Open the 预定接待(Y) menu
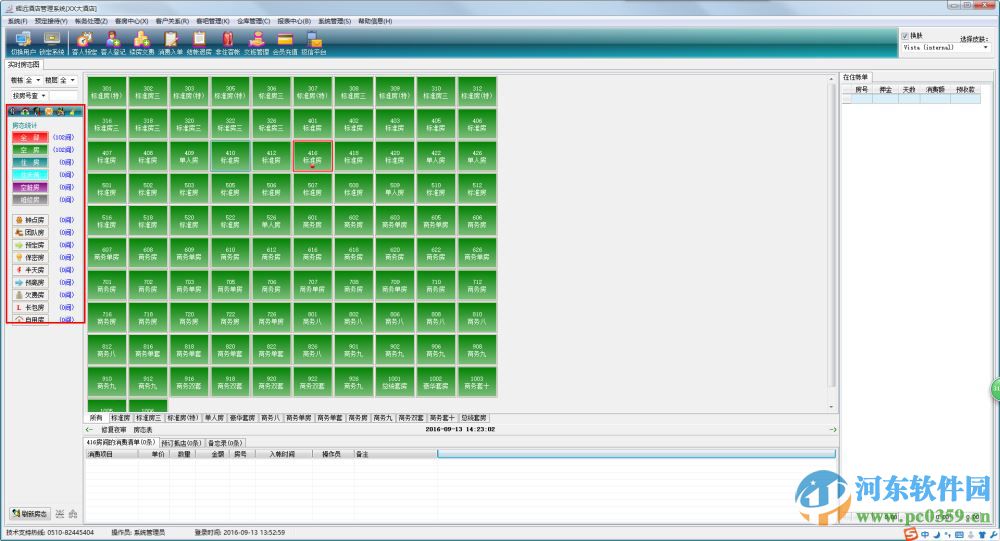 (51, 21)
